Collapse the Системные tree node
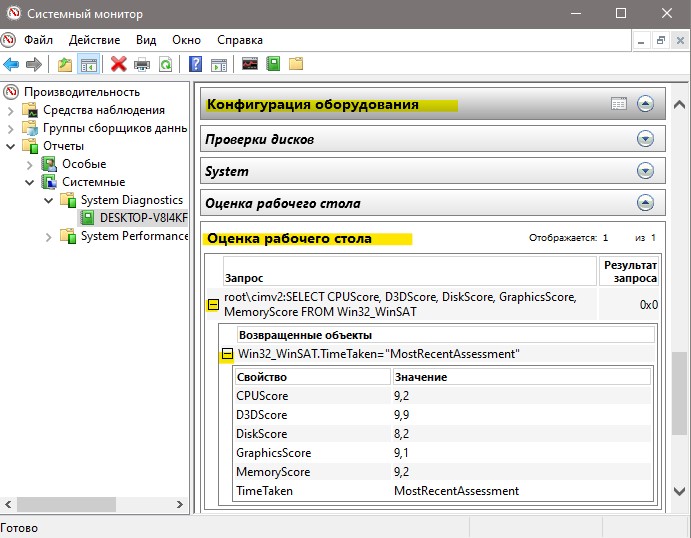This screenshot has width=691, height=538. [x=30, y=182]
